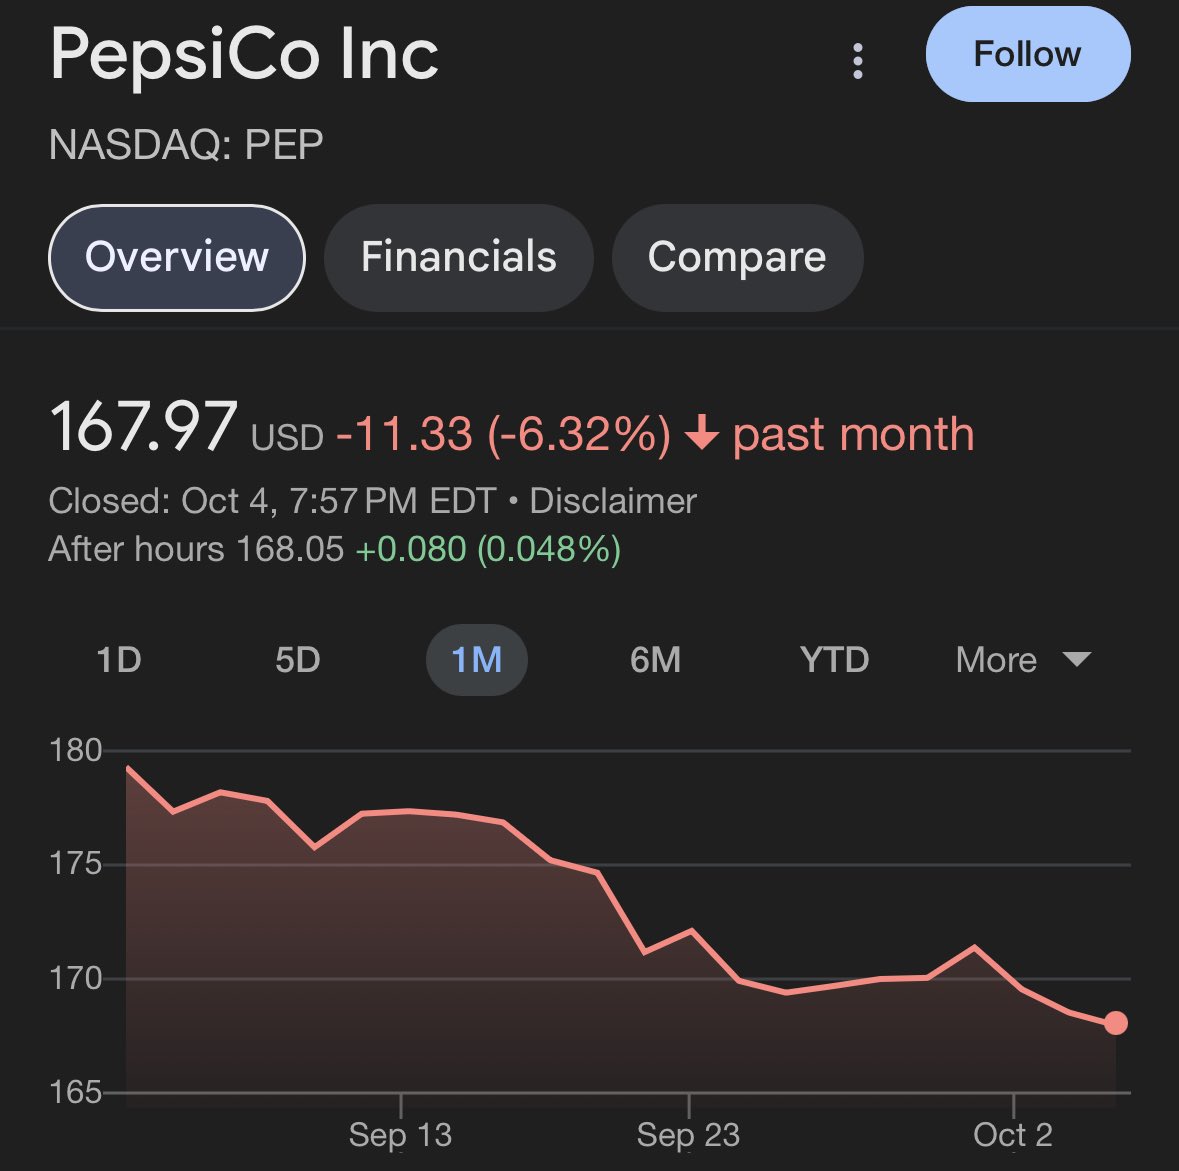
Task: Switch to the Overview tab
Action: point(177,257)
